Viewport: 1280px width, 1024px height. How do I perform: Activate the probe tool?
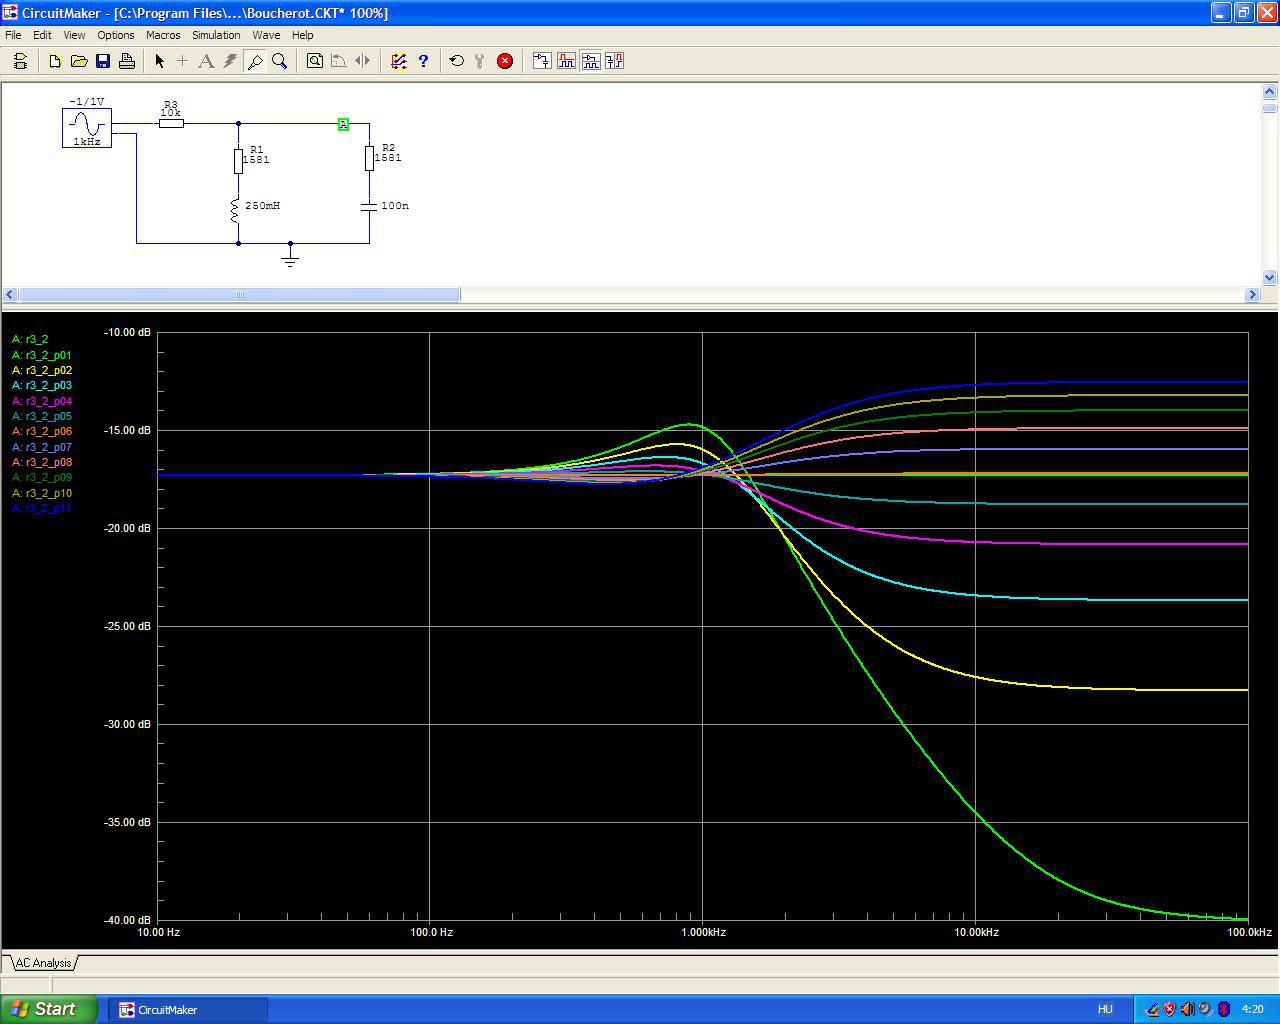coord(255,61)
